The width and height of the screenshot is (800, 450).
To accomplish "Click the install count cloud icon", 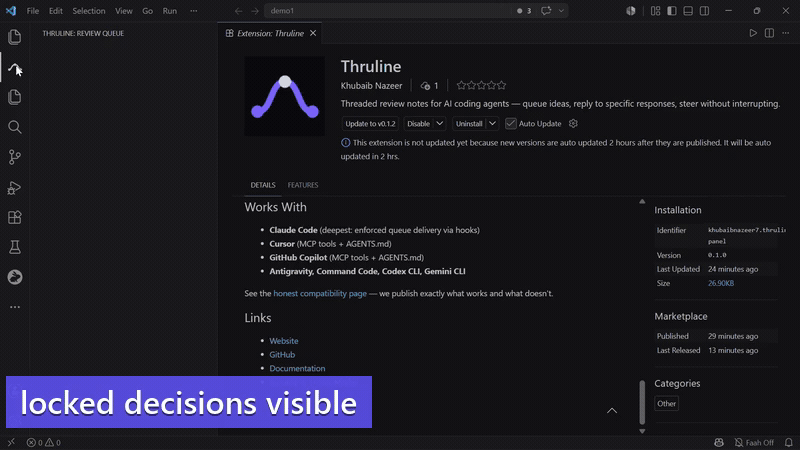I will point(425,86).
